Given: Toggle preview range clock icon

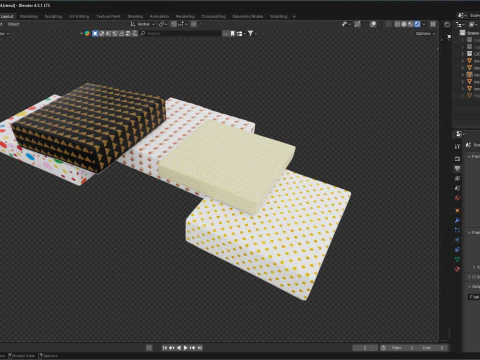Looking at the screenshot, I should 383,348.
